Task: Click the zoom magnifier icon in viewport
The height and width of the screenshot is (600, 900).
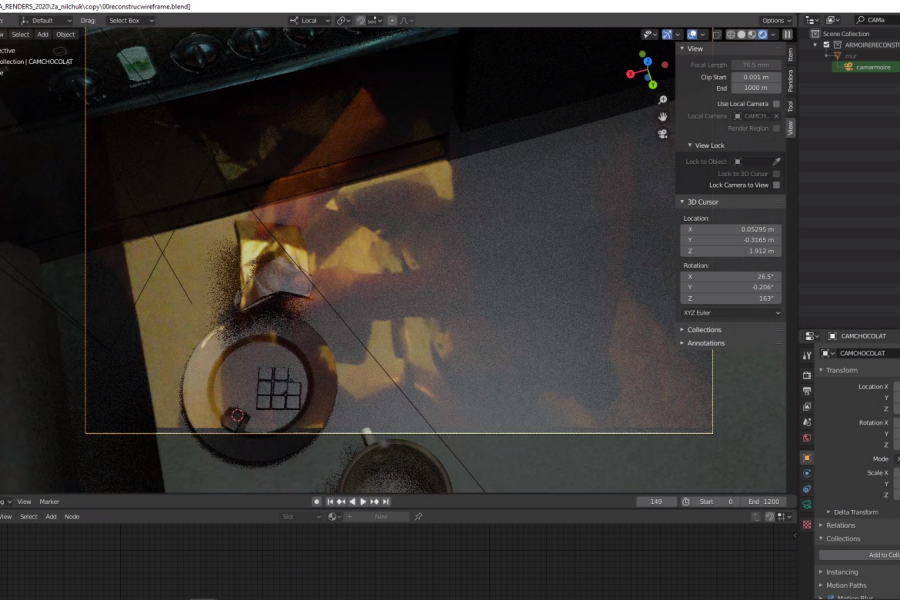Action: [662, 100]
